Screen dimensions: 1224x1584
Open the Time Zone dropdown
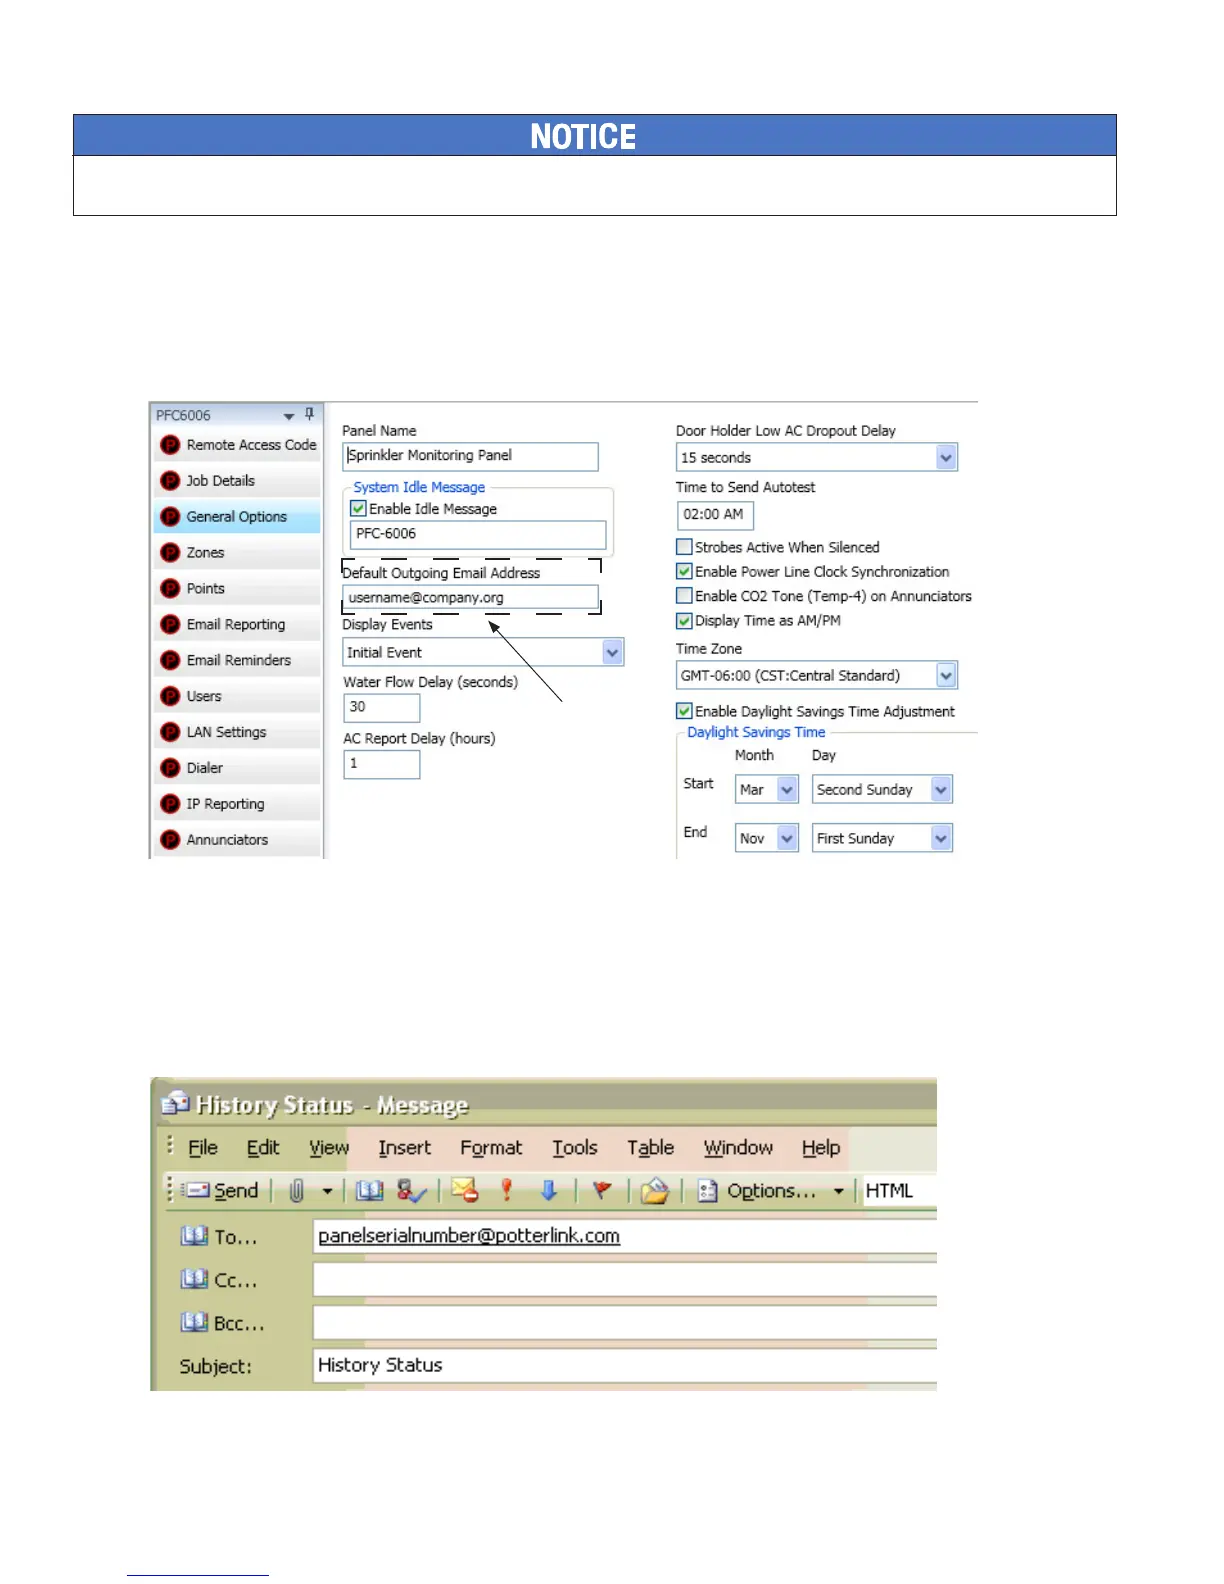point(946,676)
